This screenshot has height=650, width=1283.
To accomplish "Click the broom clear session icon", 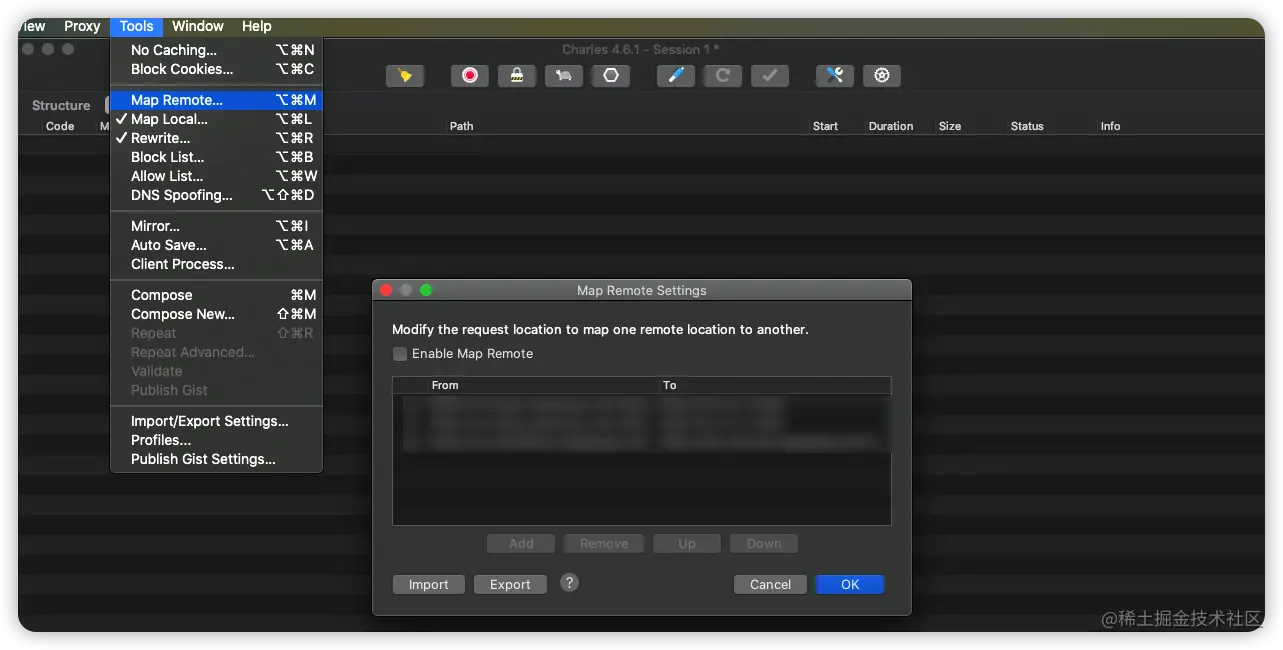I will [x=405, y=76].
